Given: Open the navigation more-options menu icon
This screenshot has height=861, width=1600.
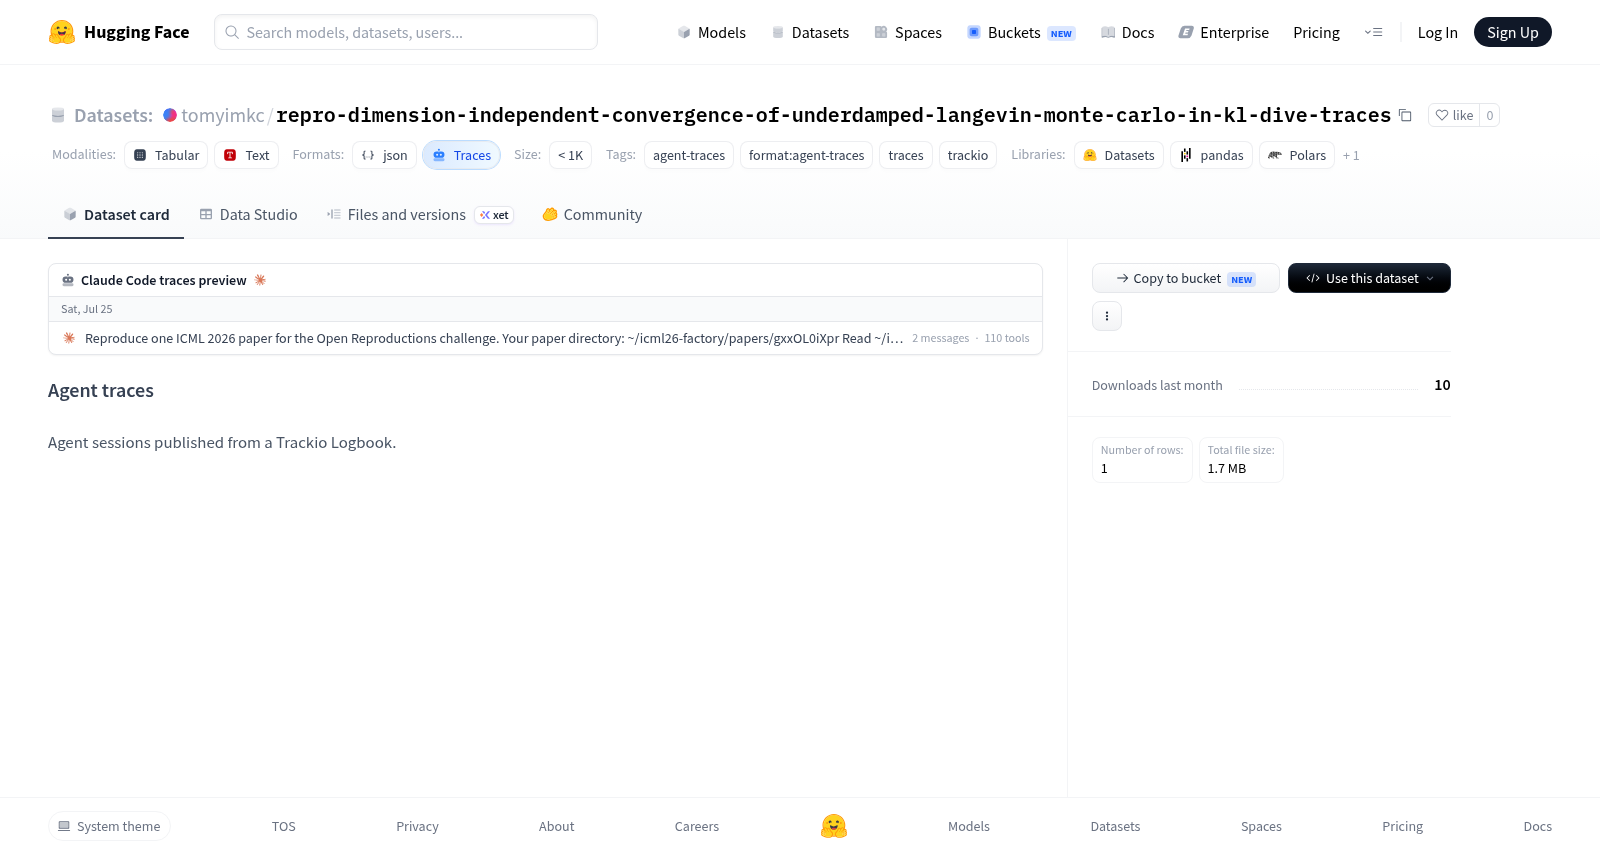Looking at the screenshot, I should point(1374,32).
